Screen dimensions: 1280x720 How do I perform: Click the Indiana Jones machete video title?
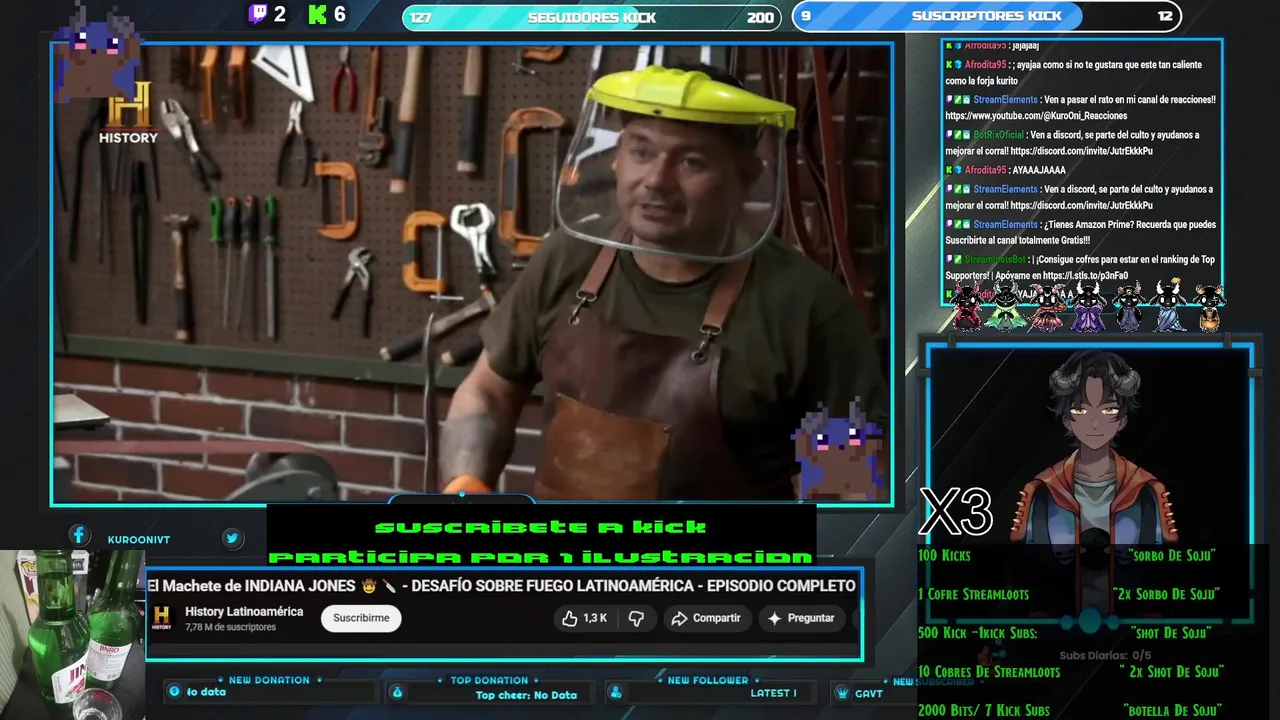(501, 586)
